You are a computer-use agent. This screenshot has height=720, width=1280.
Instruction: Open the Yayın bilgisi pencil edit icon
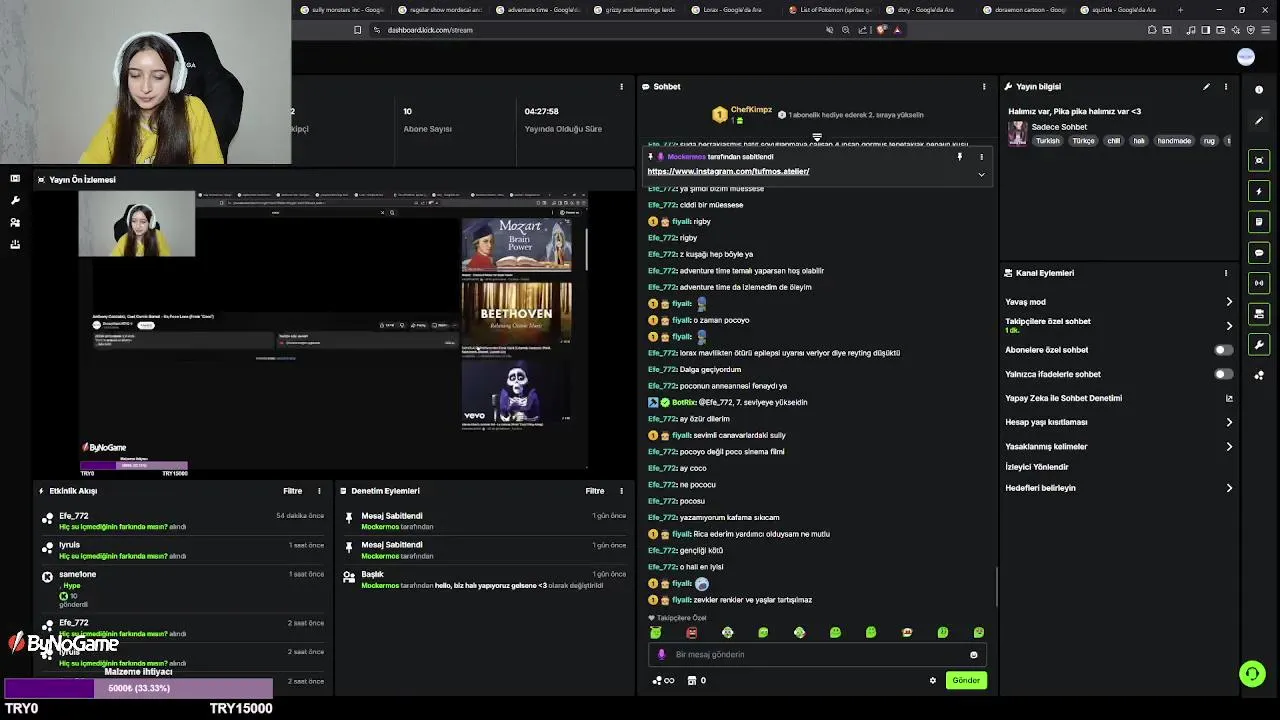1206,87
